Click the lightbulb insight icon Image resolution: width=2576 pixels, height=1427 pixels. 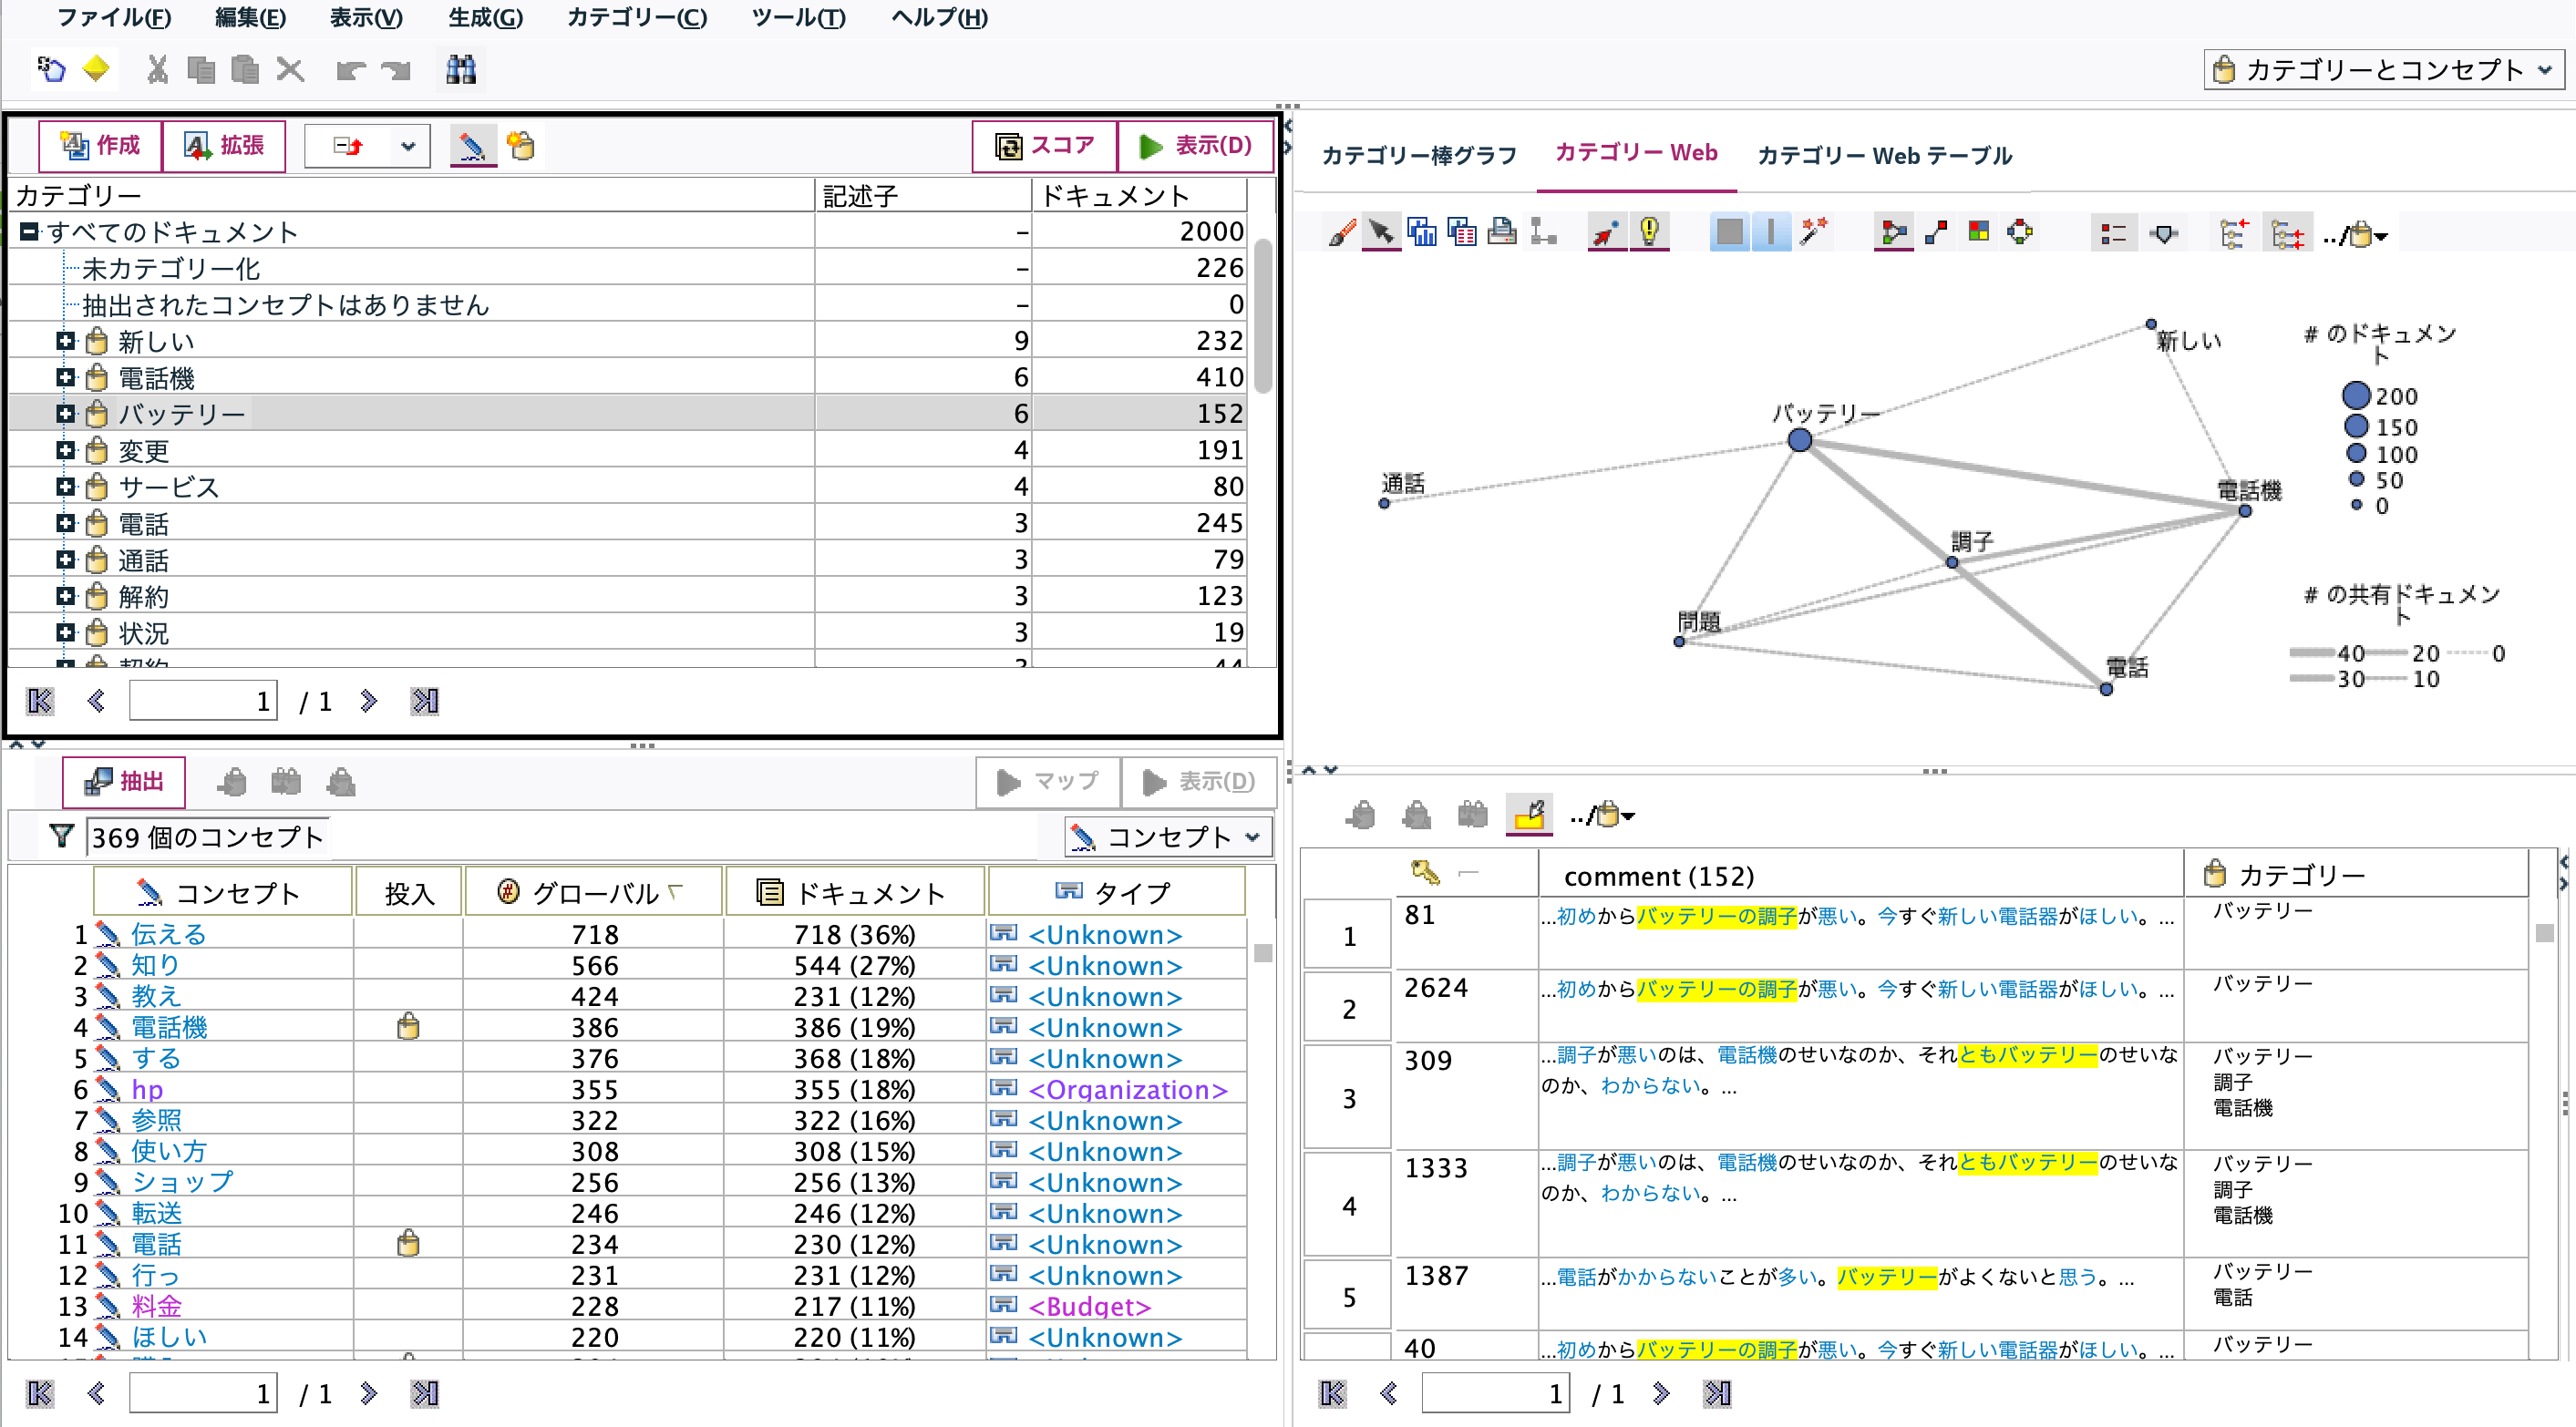tap(1651, 232)
